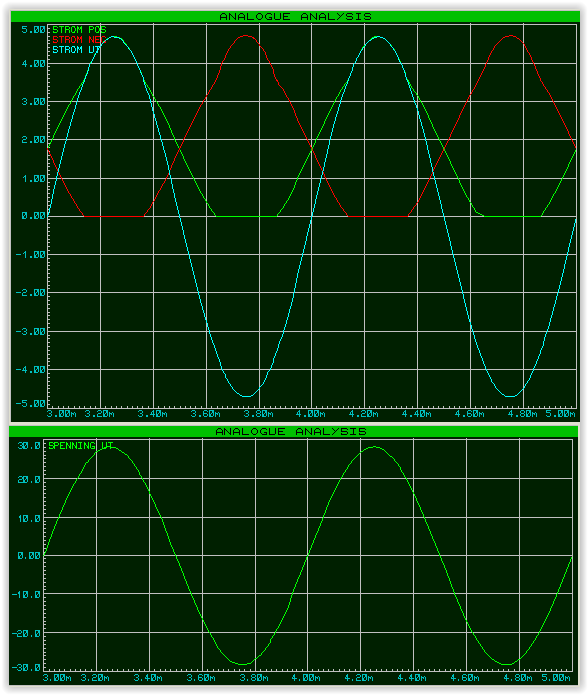Screen dimensions: 588x695
Task: Click the 30.0 y-axis value in SPENNING graph
Action: 29,446
